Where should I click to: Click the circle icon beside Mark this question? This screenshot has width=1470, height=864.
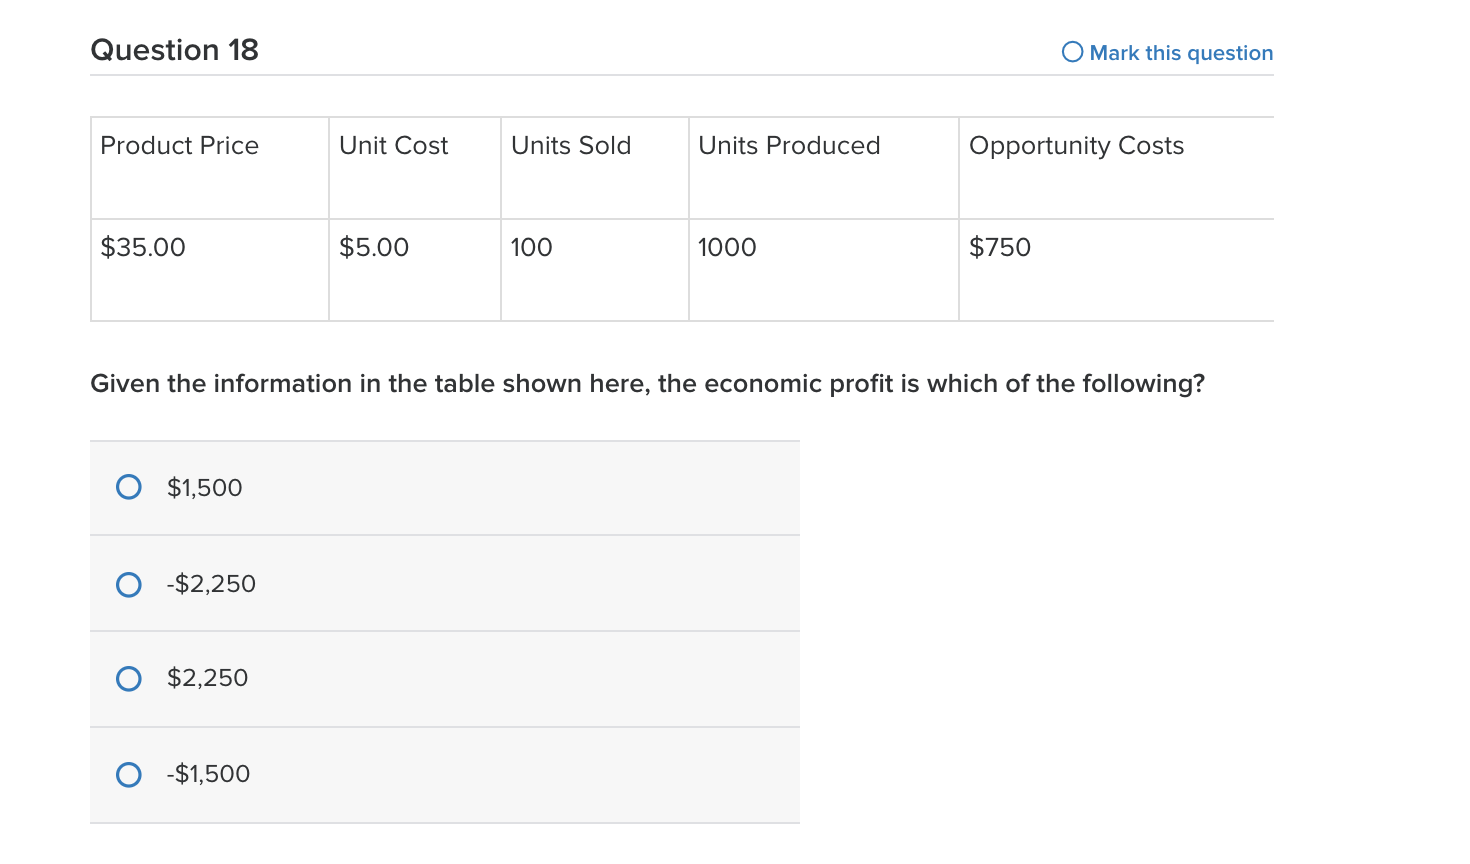coord(1072,52)
